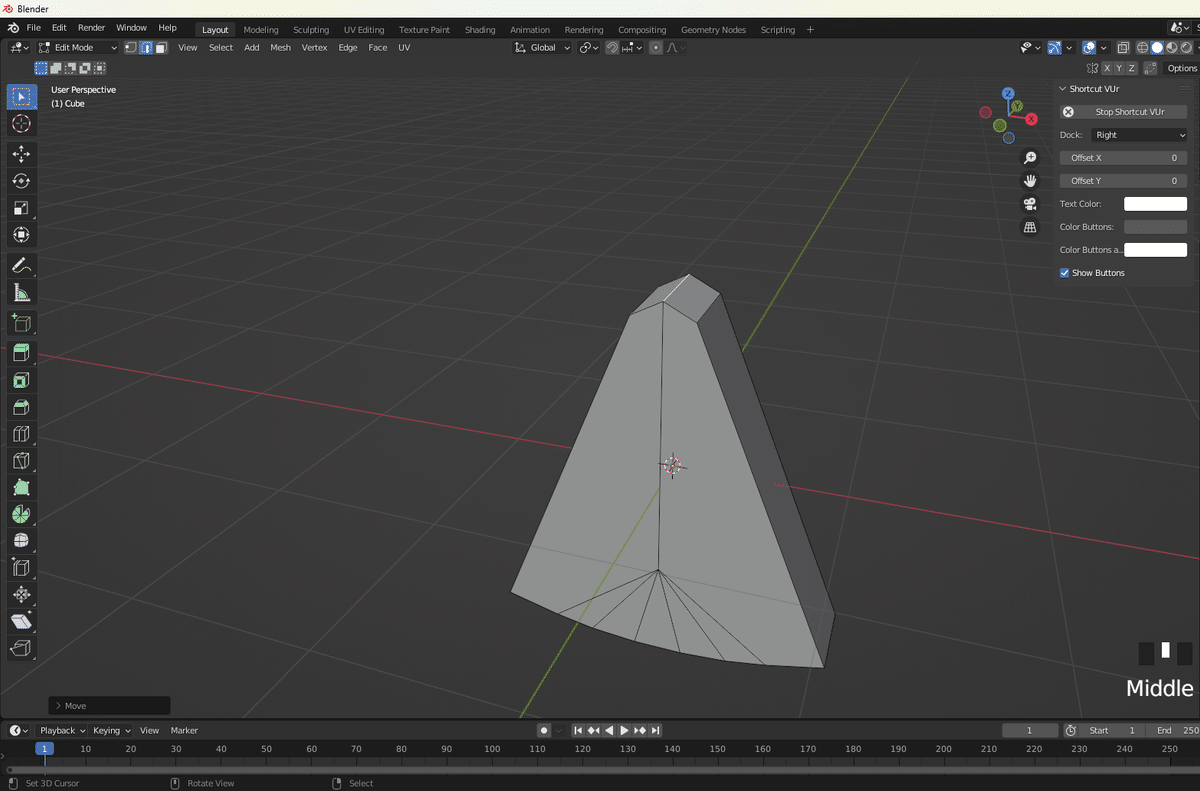This screenshot has width=1200, height=791.
Task: Activate the Extrude Region tool
Action: (x=21, y=352)
